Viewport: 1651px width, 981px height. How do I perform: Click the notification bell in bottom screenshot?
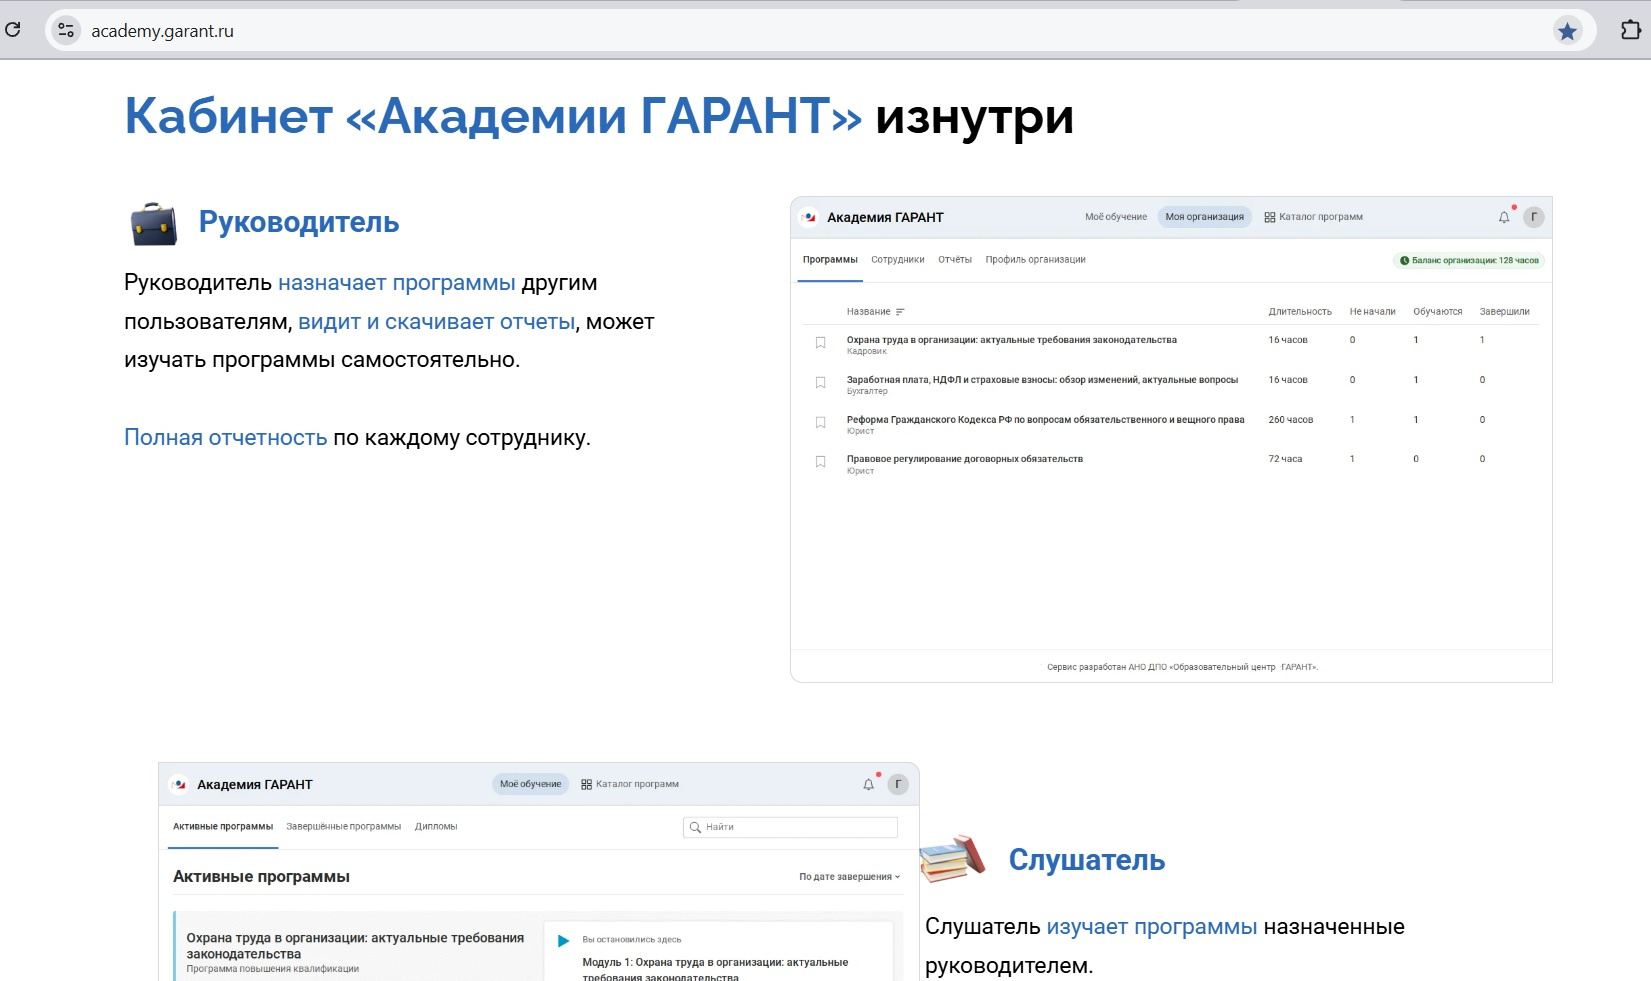868,785
